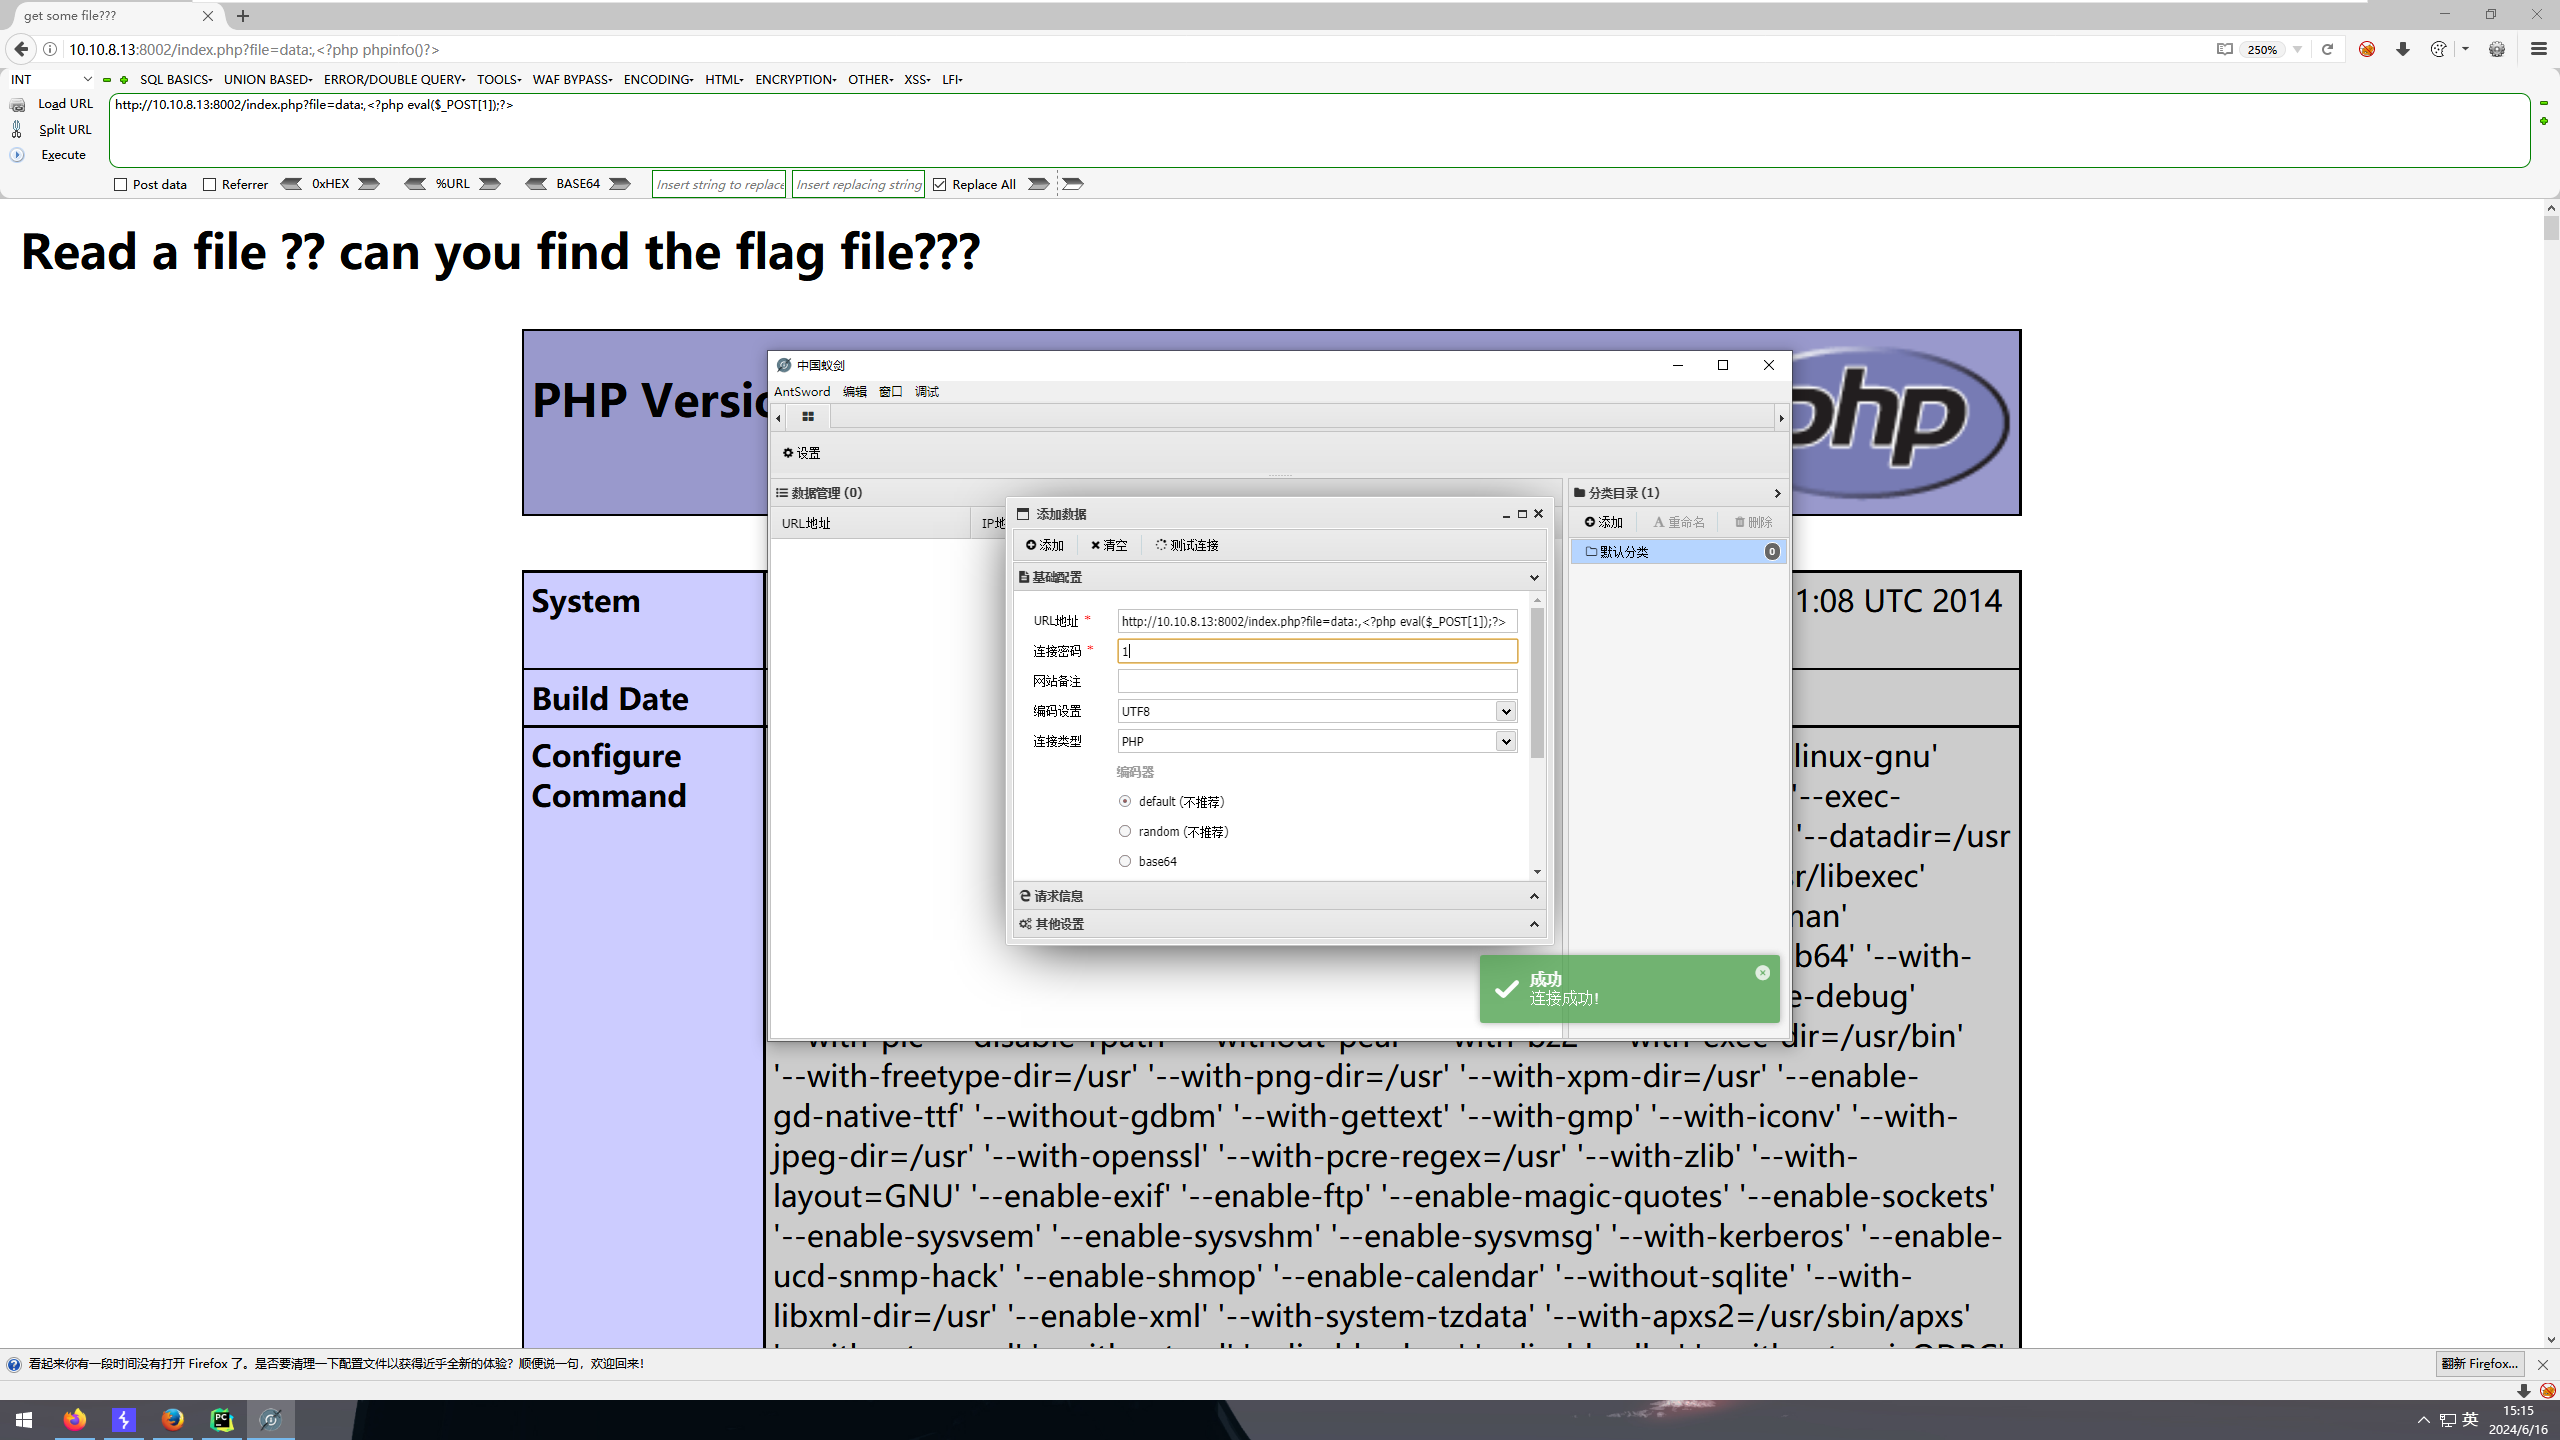Click the AntSword grid home tab icon
Screen dimensions: 2560x1440
point(808,417)
